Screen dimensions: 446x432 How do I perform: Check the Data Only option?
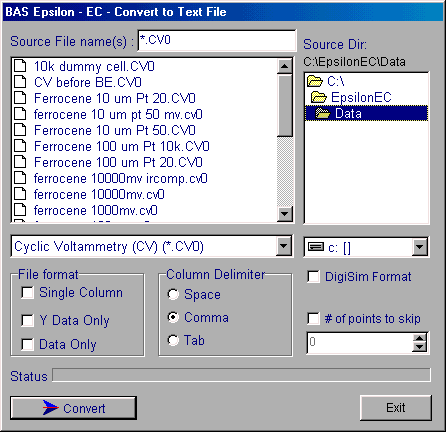tap(27, 344)
